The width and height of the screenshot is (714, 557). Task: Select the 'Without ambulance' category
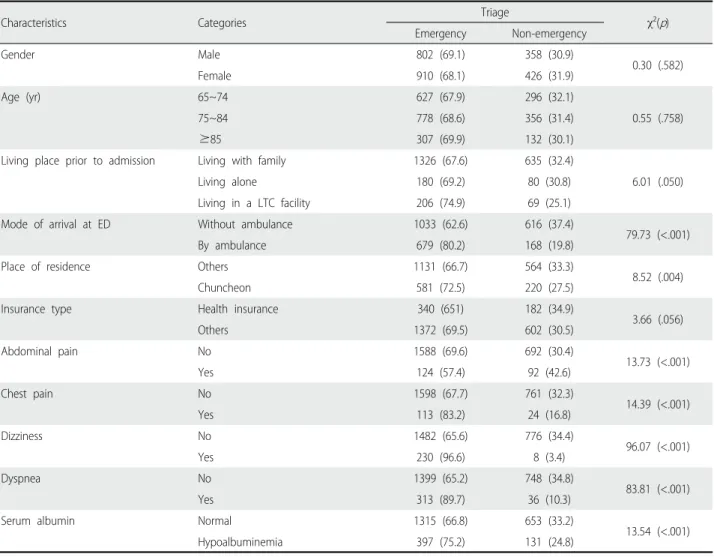[245, 224]
